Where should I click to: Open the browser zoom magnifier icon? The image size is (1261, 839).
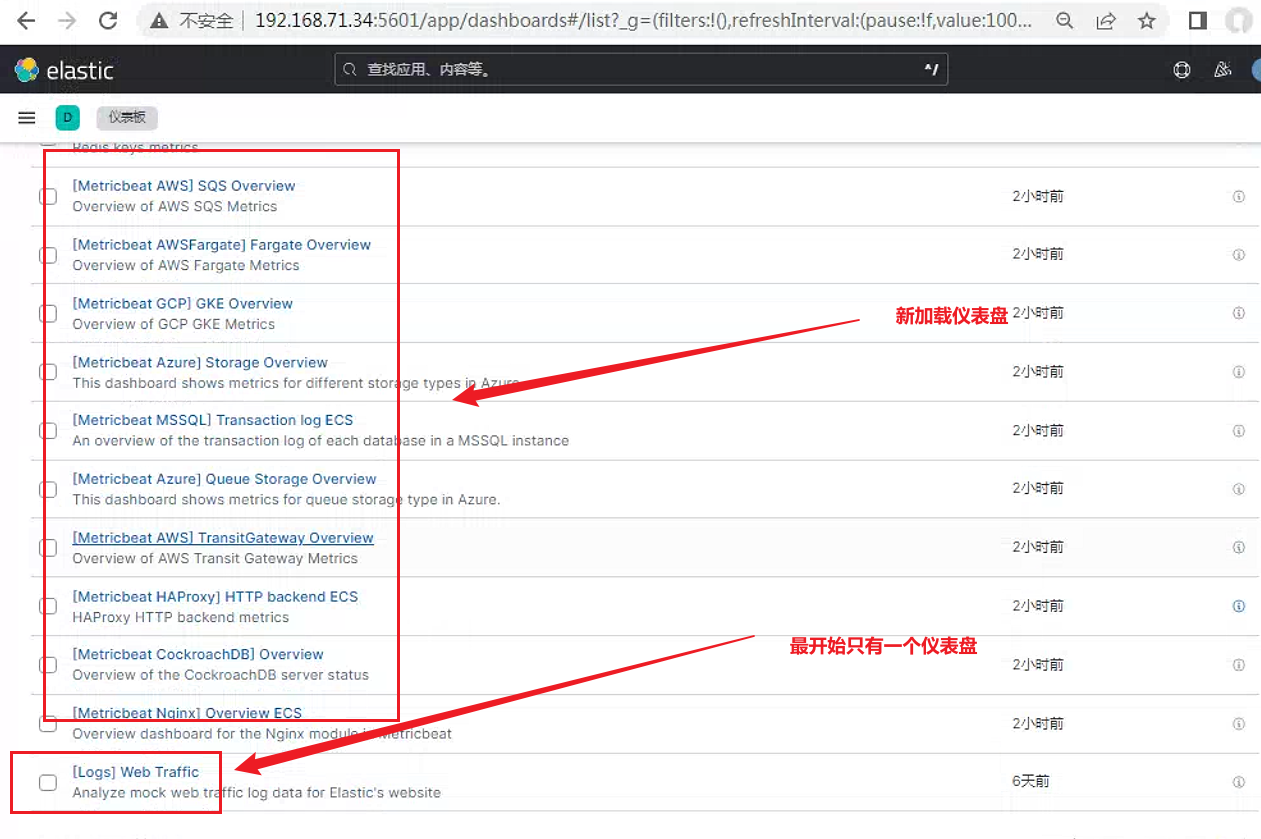click(1066, 20)
